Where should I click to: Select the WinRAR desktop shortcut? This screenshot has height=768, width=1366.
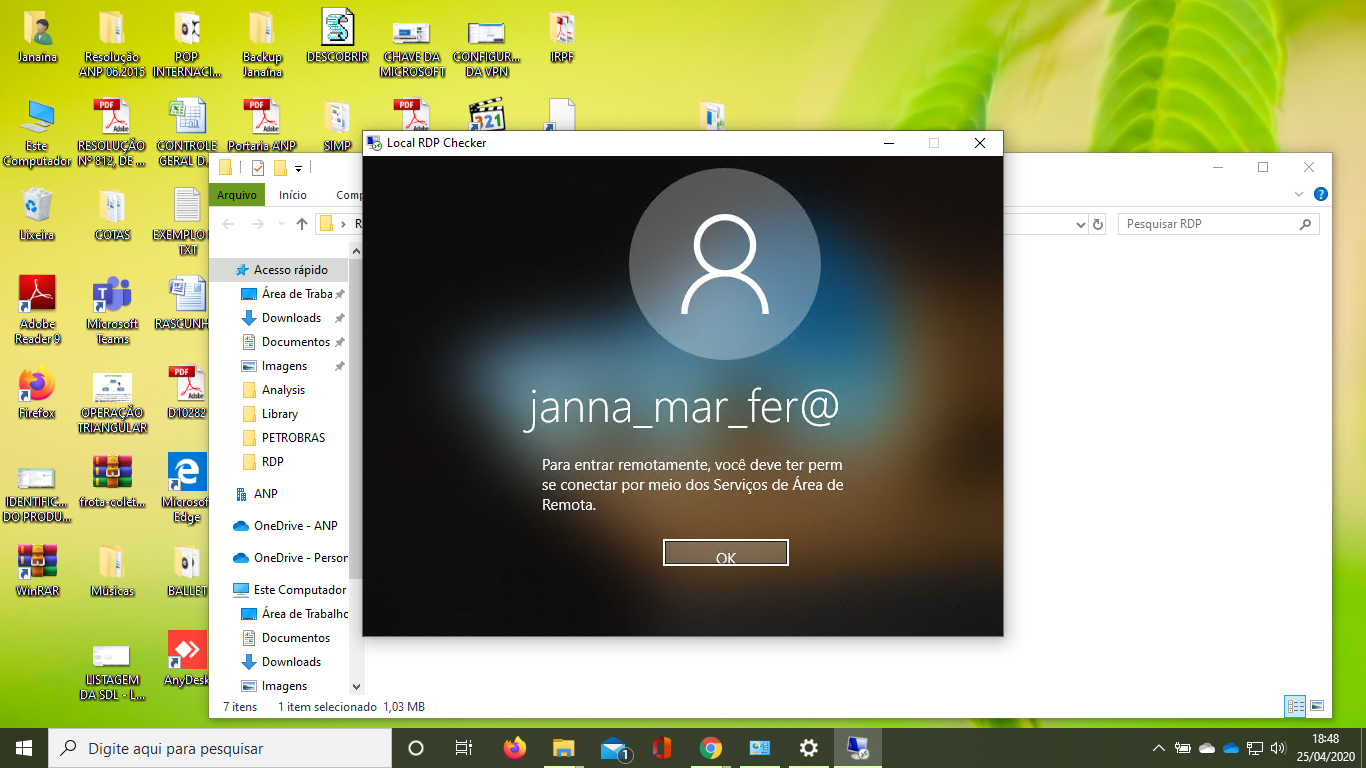[x=37, y=570]
